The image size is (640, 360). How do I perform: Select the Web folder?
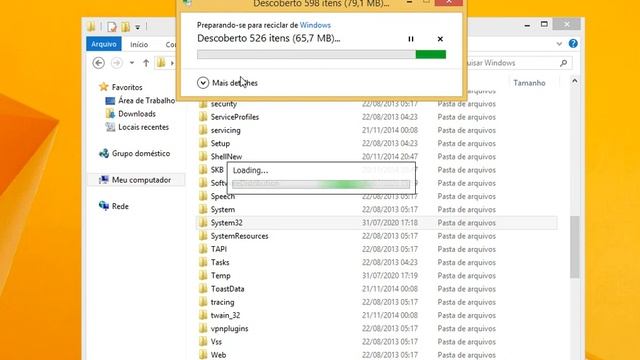point(218,355)
